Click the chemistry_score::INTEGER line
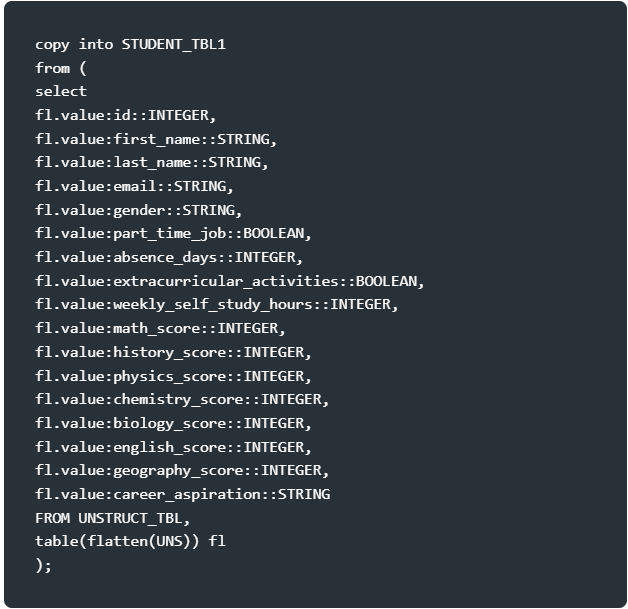This screenshot has height=609, width=628. (x=182, y=400)
